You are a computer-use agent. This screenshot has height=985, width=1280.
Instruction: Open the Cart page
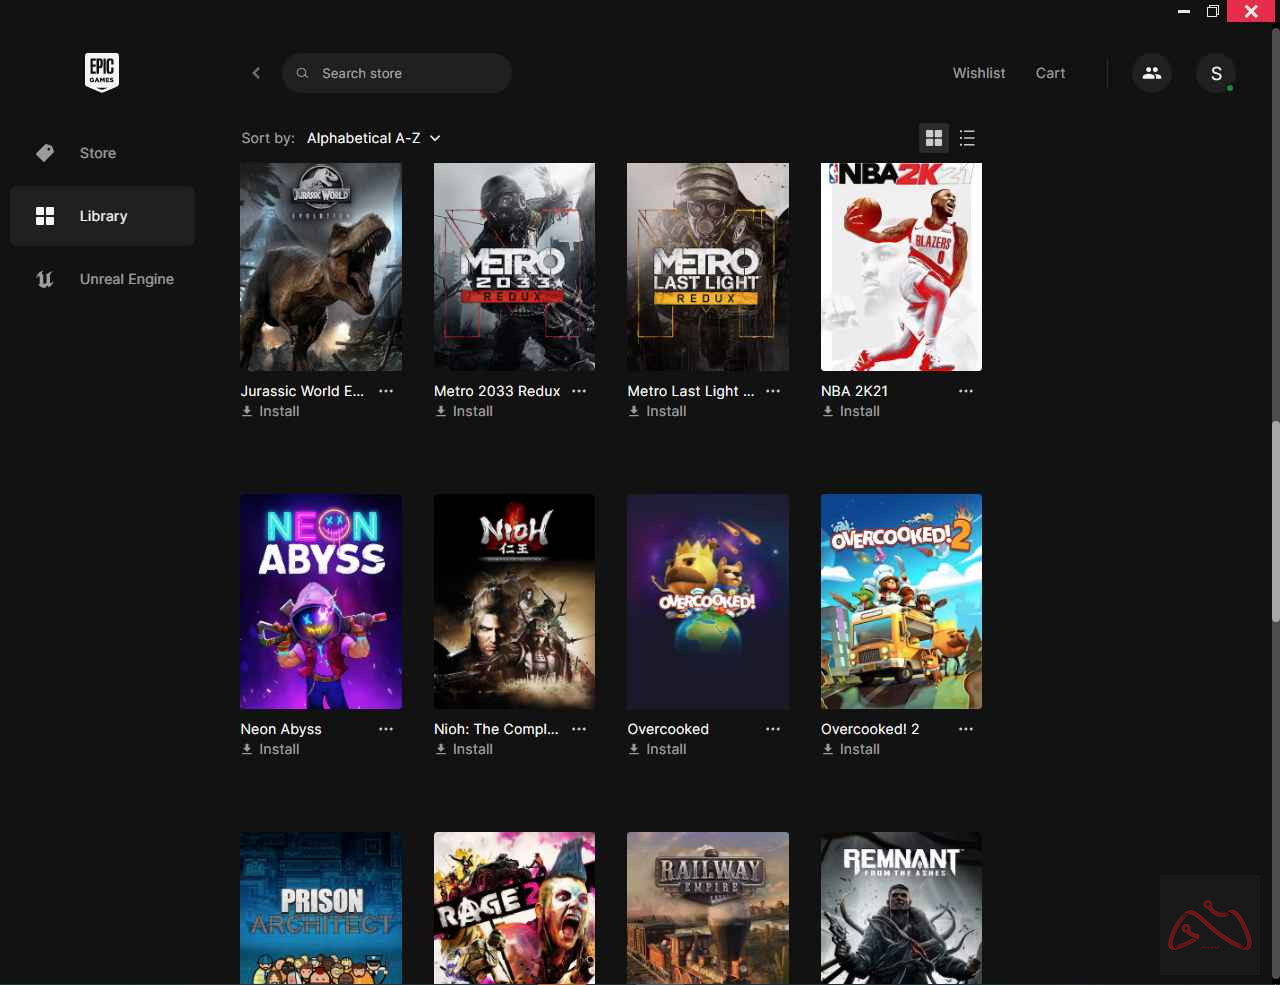pos(1050,72)
